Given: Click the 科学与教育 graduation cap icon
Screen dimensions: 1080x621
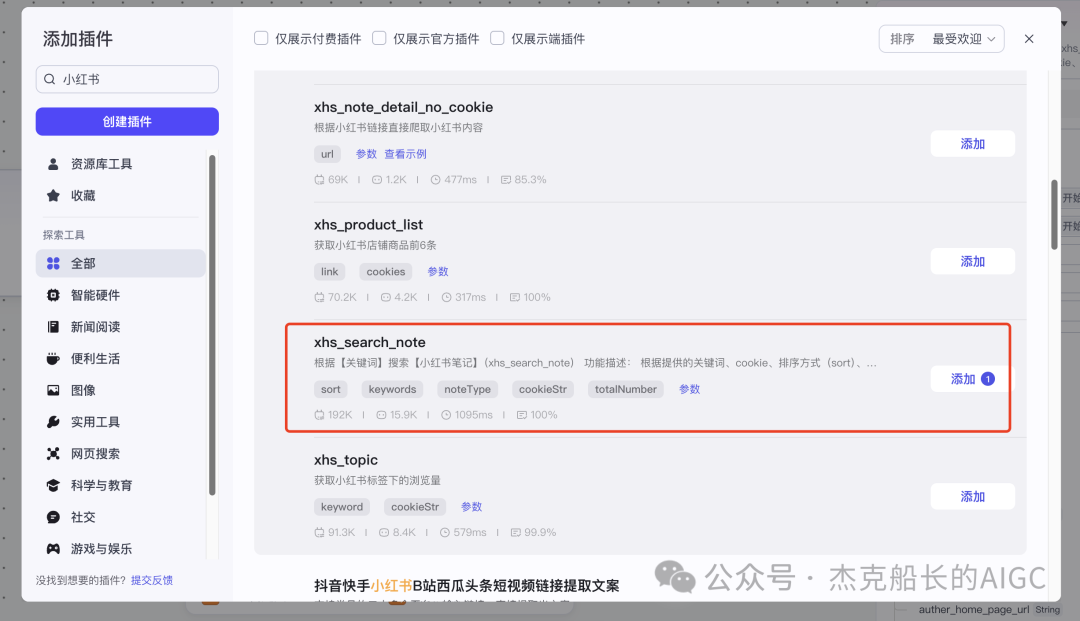Looking at the screenshot, I should click(x=53, y=485).
